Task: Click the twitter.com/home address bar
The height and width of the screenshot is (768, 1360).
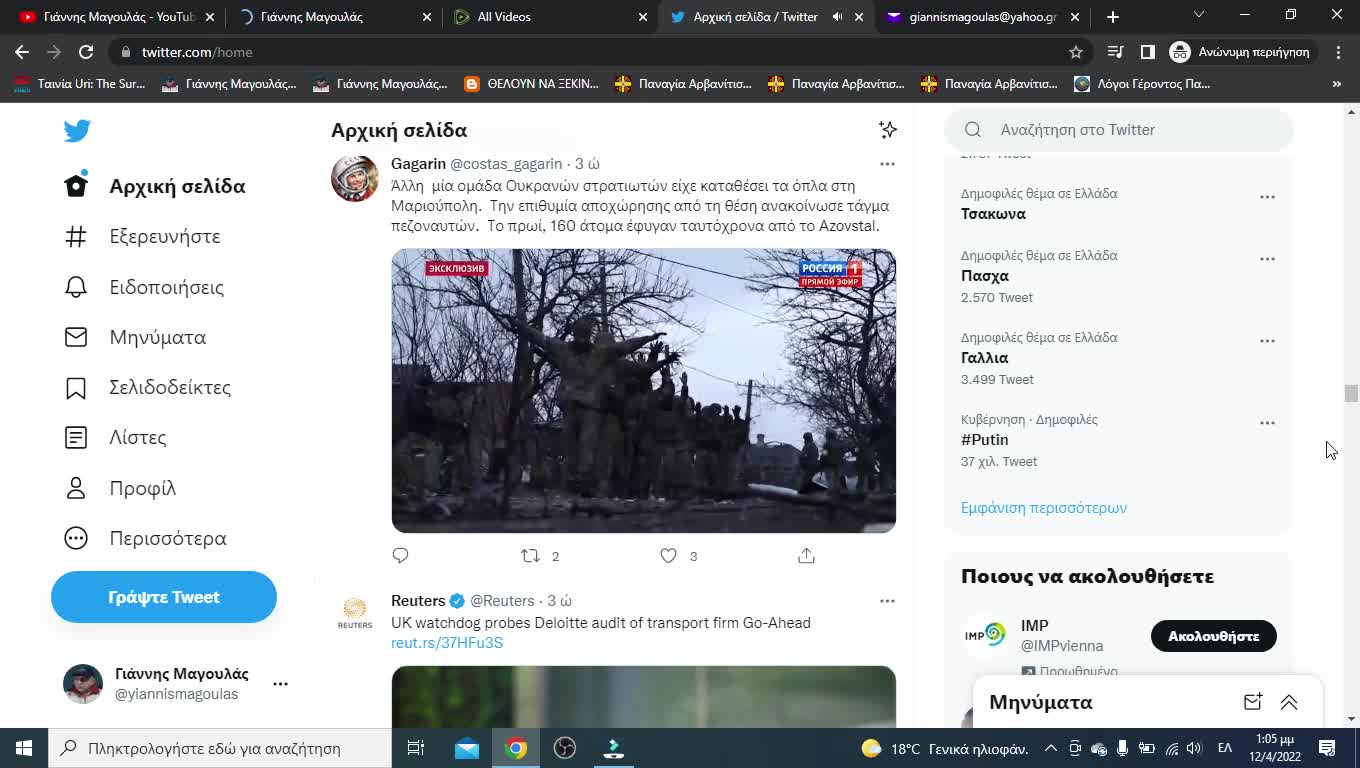Action: coord(600,52)
